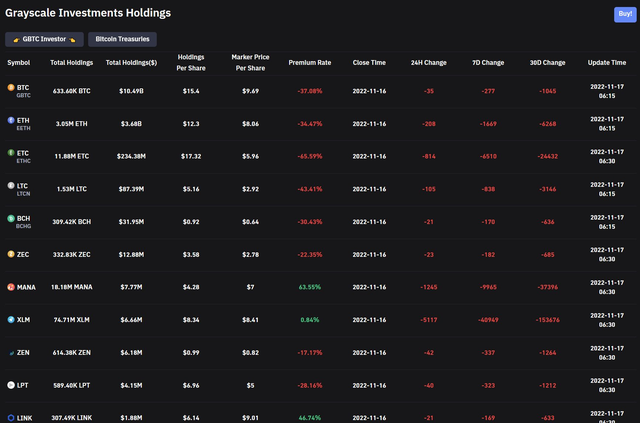Sort table by 30D Change header
The image size is (640, 423).
547,62
